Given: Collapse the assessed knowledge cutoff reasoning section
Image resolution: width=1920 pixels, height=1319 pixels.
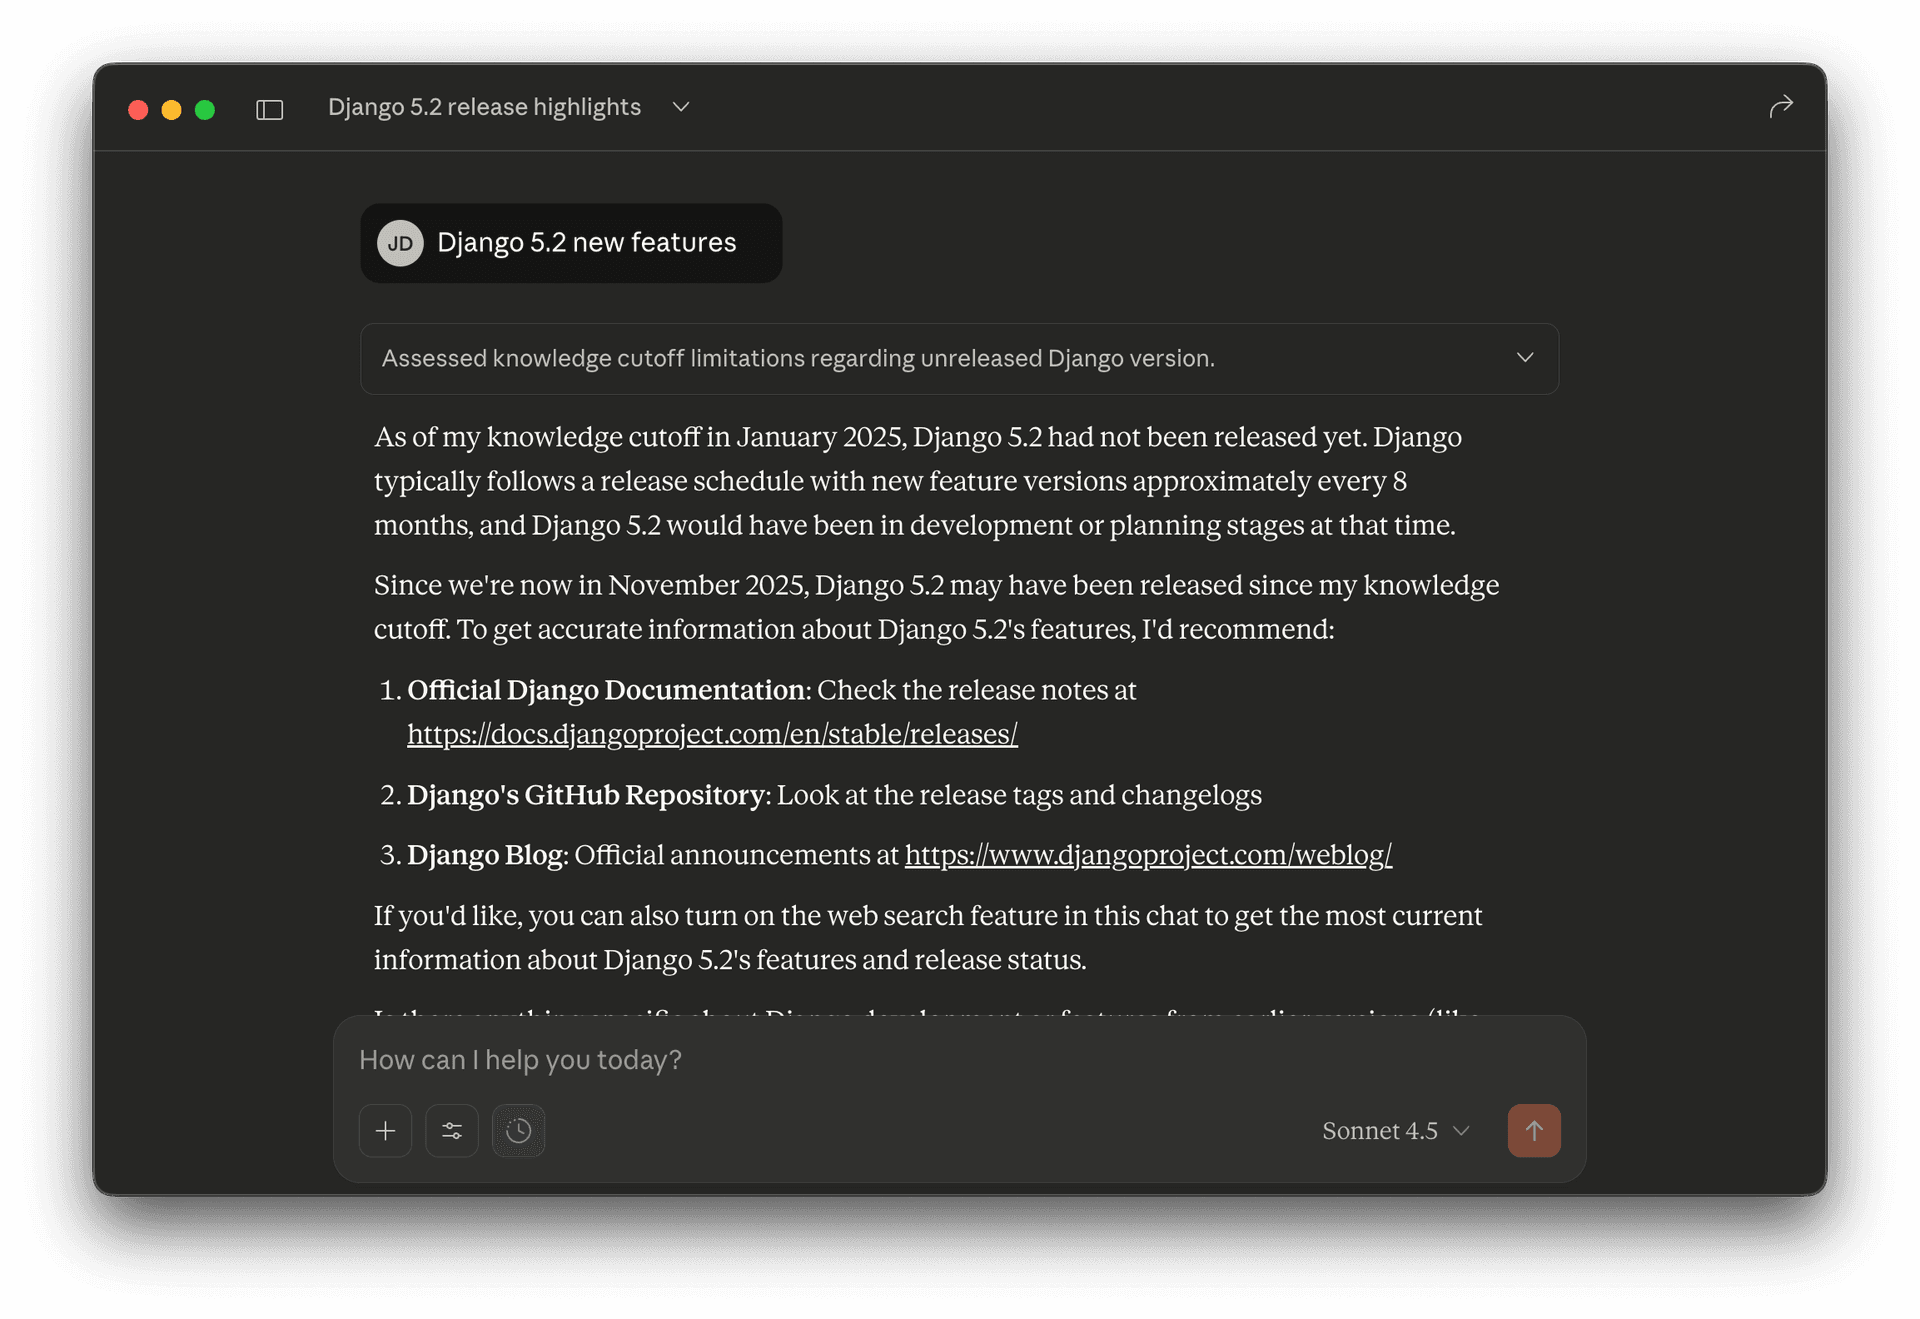Looking at the screenshot, I should coord(1525,357).
